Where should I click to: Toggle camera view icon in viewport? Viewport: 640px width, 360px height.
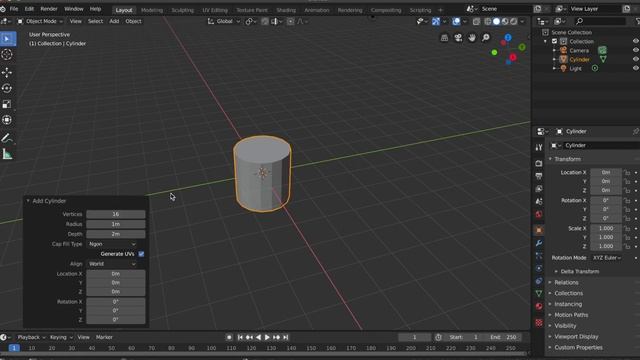pos(458,38)
